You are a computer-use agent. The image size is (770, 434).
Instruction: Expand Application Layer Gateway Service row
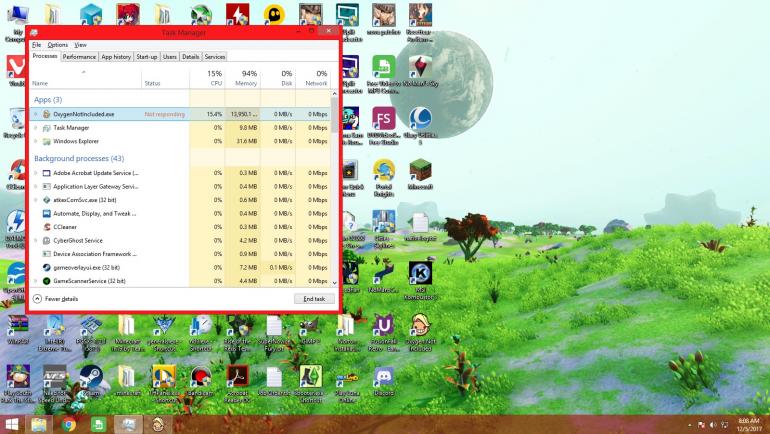[x=36, y=187]
